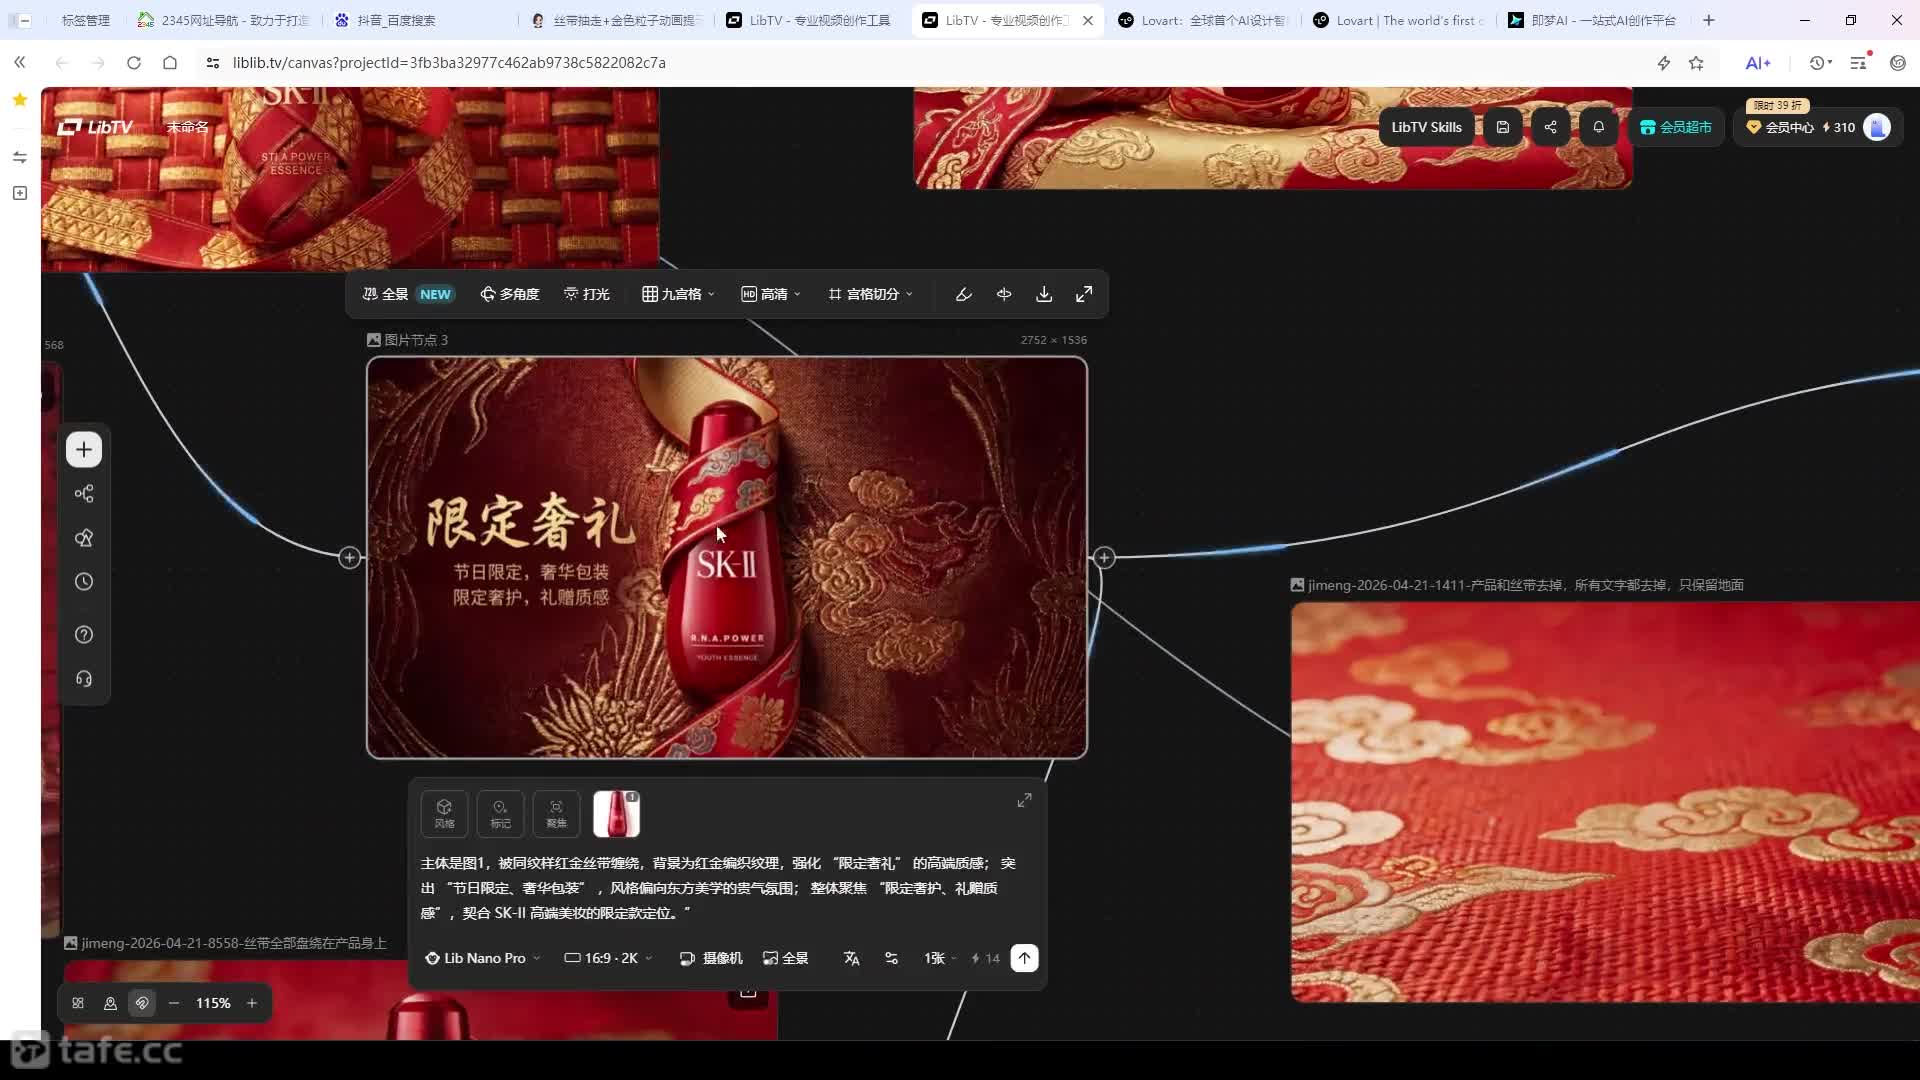Image resolution: width=1920 pixels, height=1080 pixels.
Task: Click the project name 未命名
Action: [x=187, y=127]
